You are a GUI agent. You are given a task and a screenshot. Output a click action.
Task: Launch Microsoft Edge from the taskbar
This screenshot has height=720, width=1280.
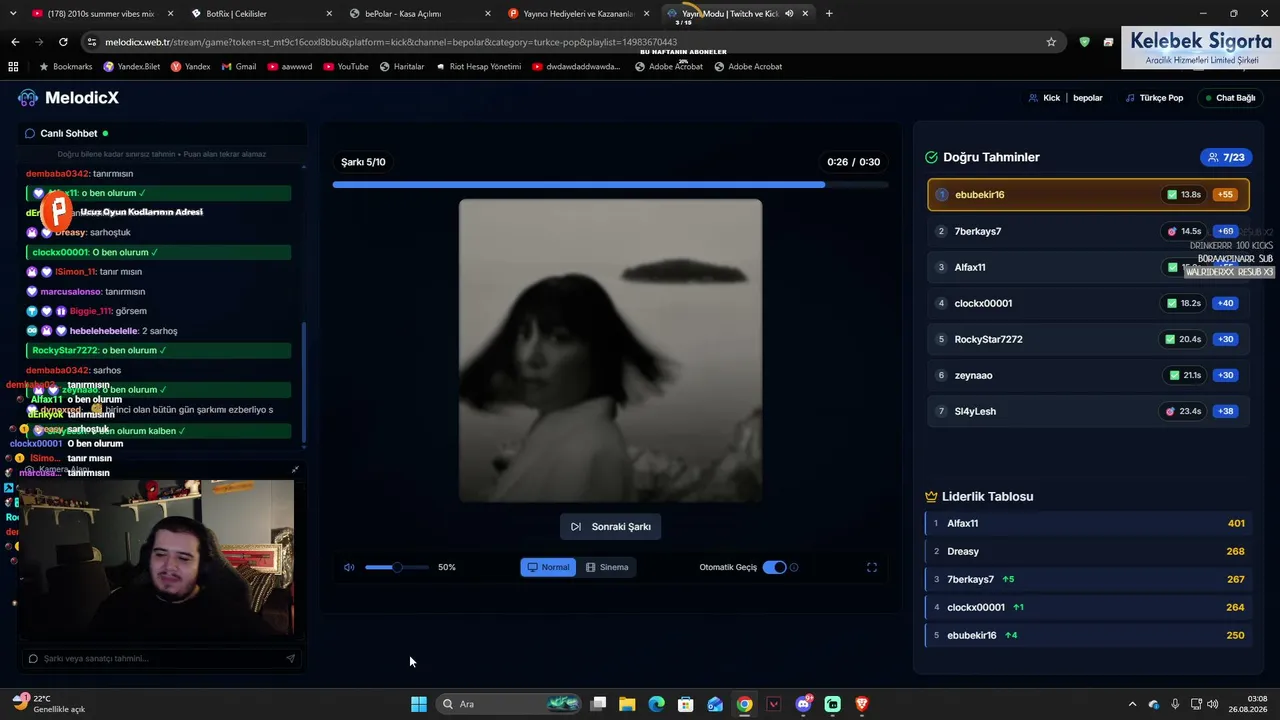click(x=656, y=704)
